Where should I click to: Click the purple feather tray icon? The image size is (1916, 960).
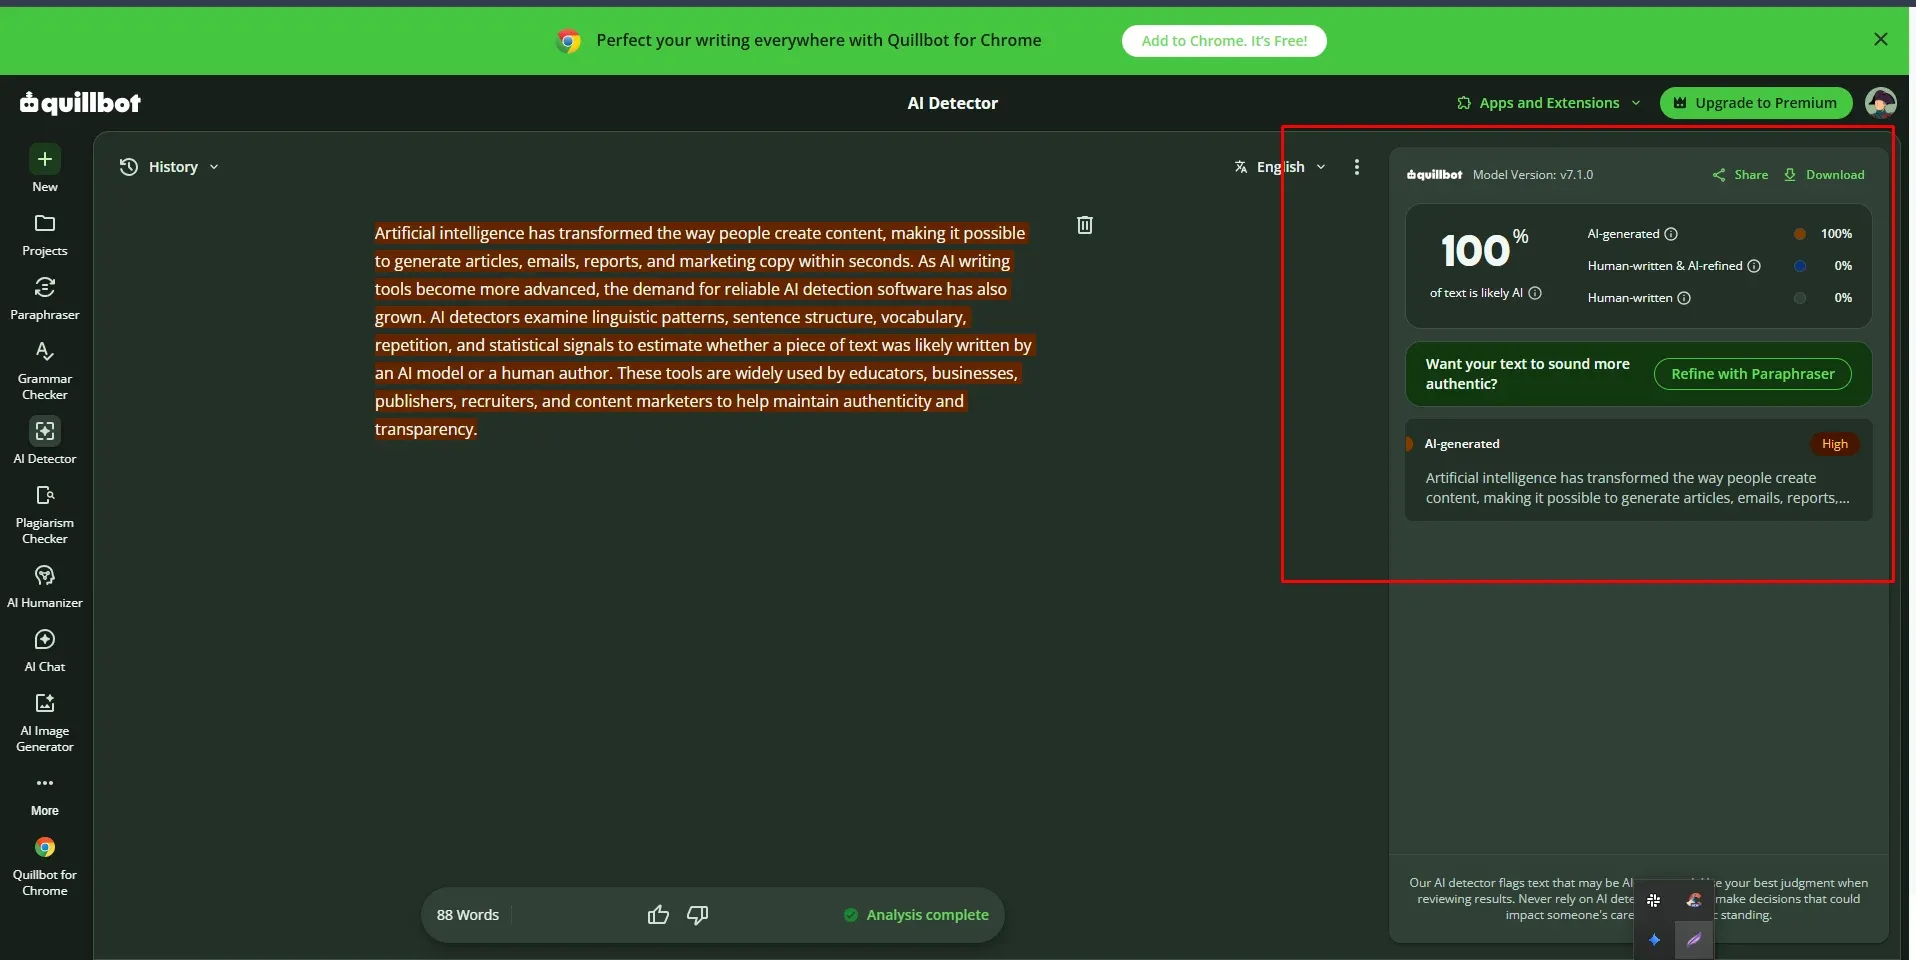pyautogui.click(x=1694, y=939)
